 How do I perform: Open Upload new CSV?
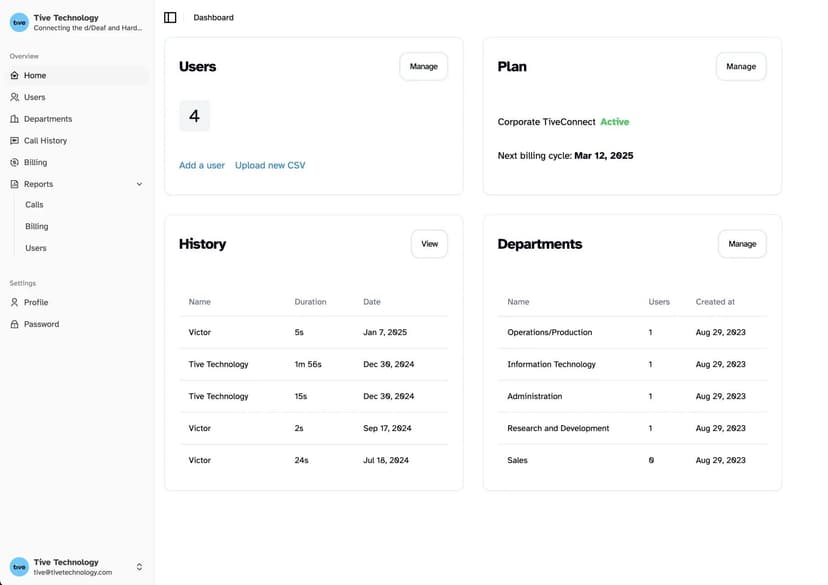click(x=268, y=165)
